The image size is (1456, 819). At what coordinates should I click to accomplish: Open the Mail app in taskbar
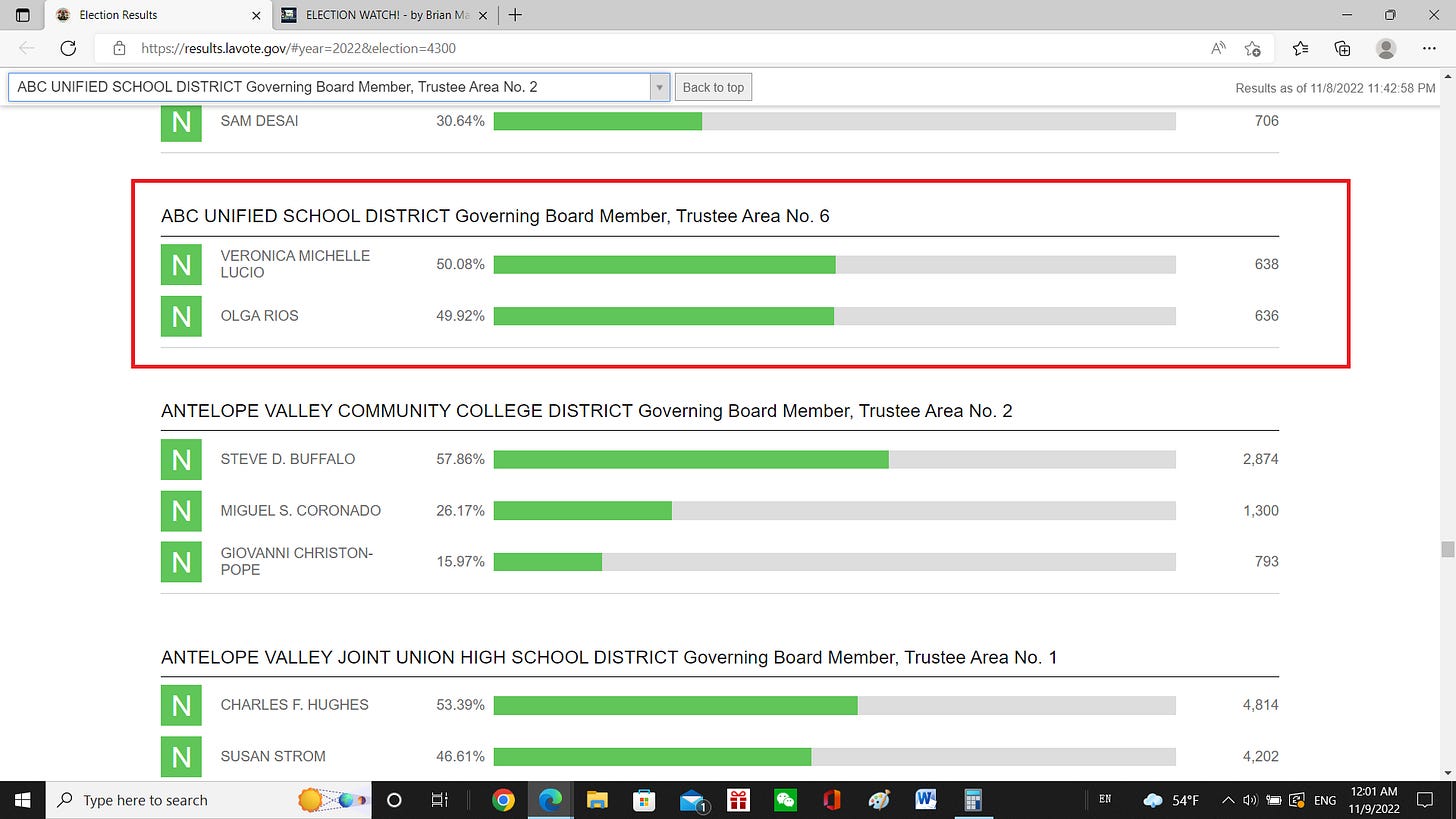(692, 800)
